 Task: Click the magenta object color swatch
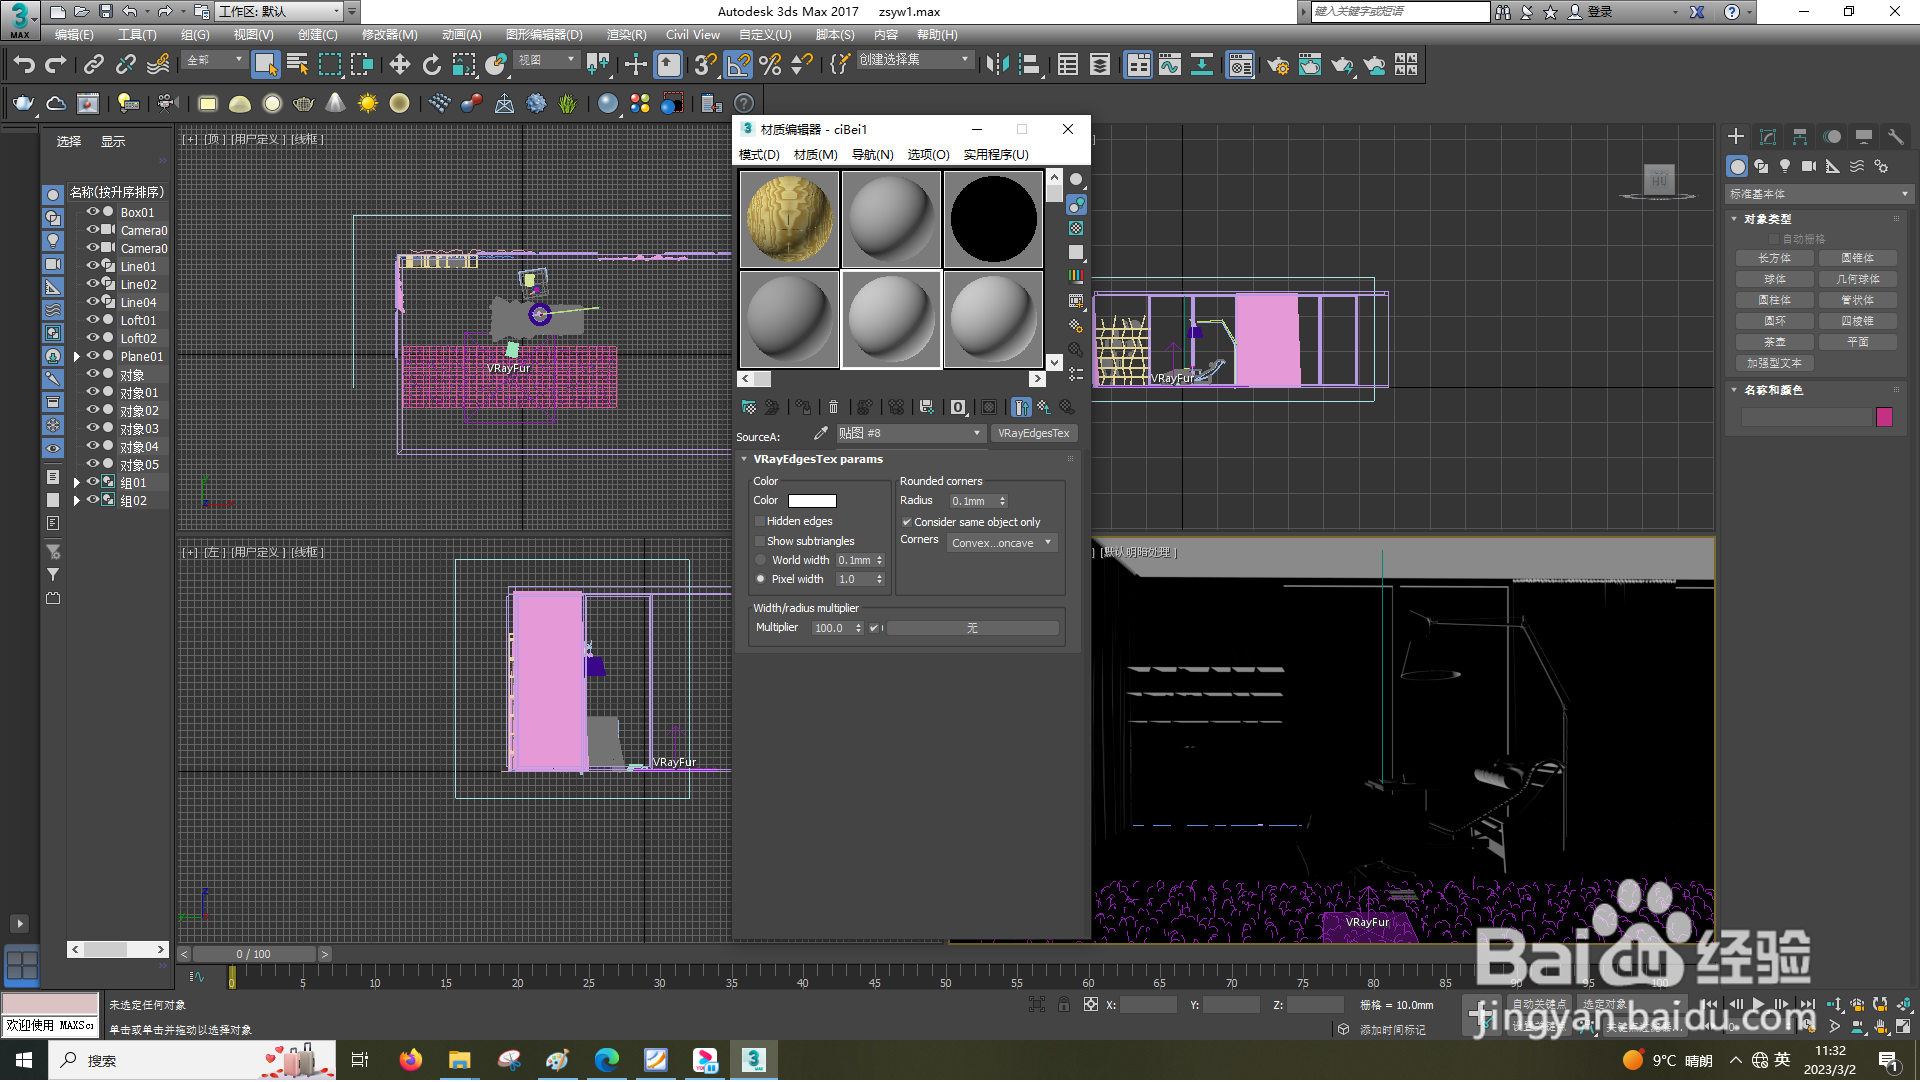(x=1884, y=417)
